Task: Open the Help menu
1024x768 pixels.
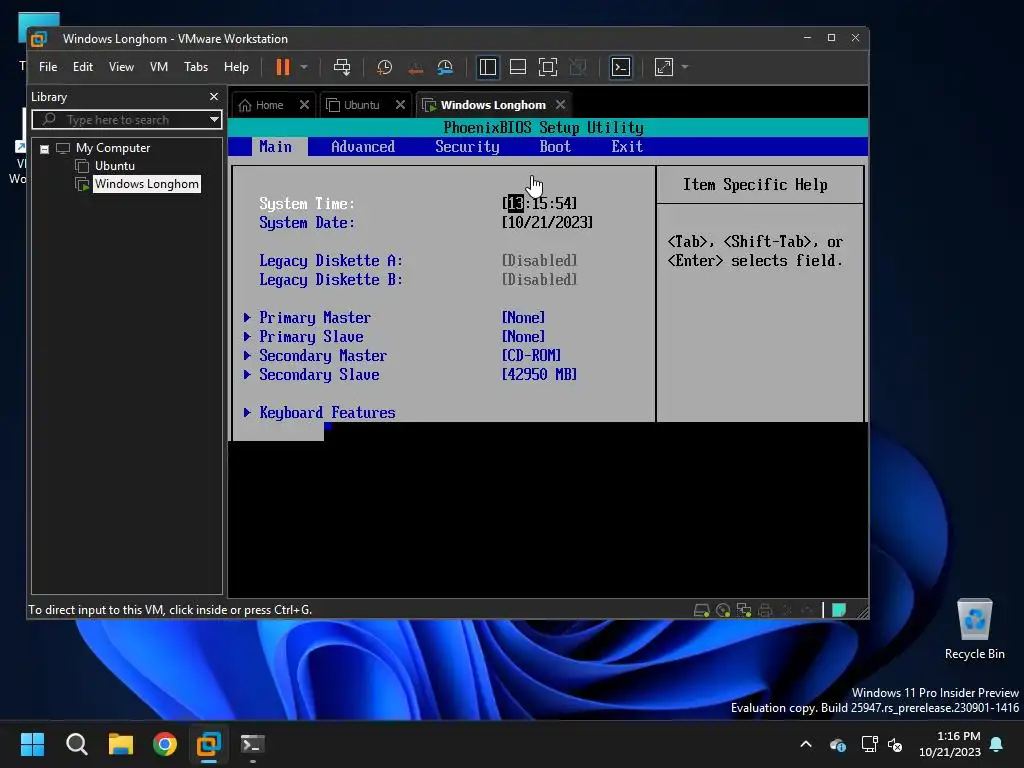Action: 236,67
